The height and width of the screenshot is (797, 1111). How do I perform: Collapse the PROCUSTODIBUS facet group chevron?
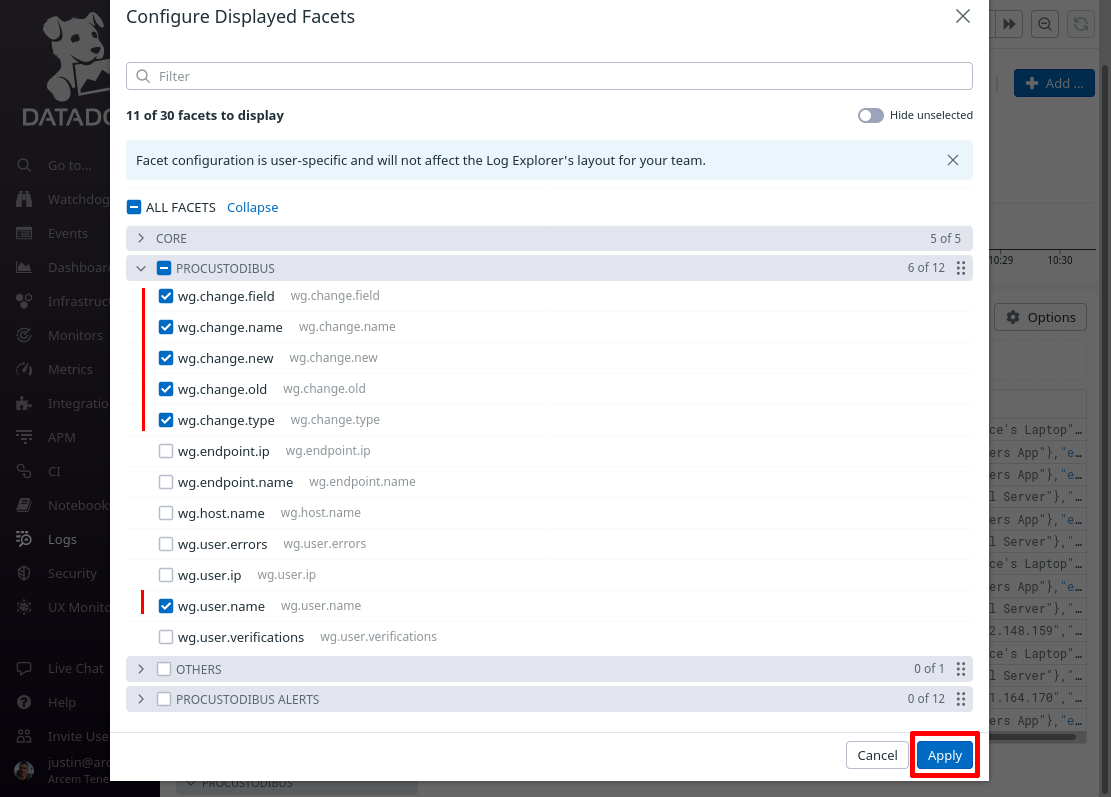tap(141, 268)
